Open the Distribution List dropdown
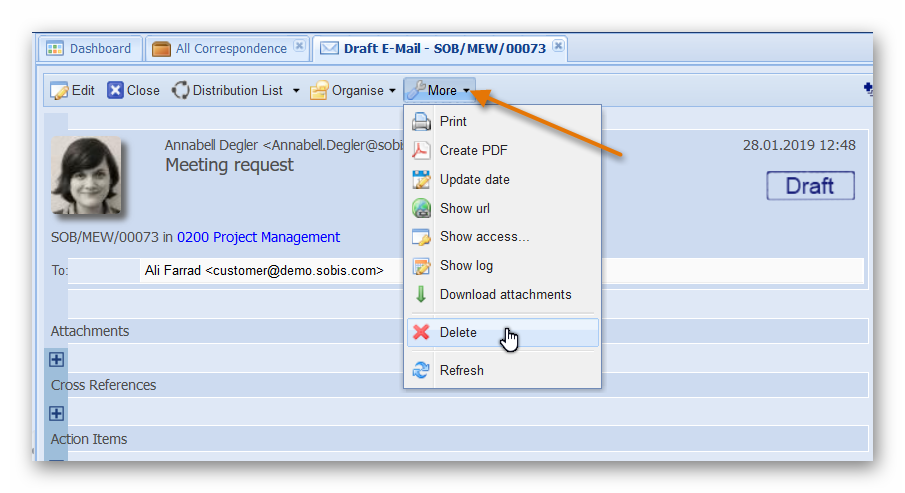Image resolution: width=905 pixels, height=493 pixels. [236, 90]
